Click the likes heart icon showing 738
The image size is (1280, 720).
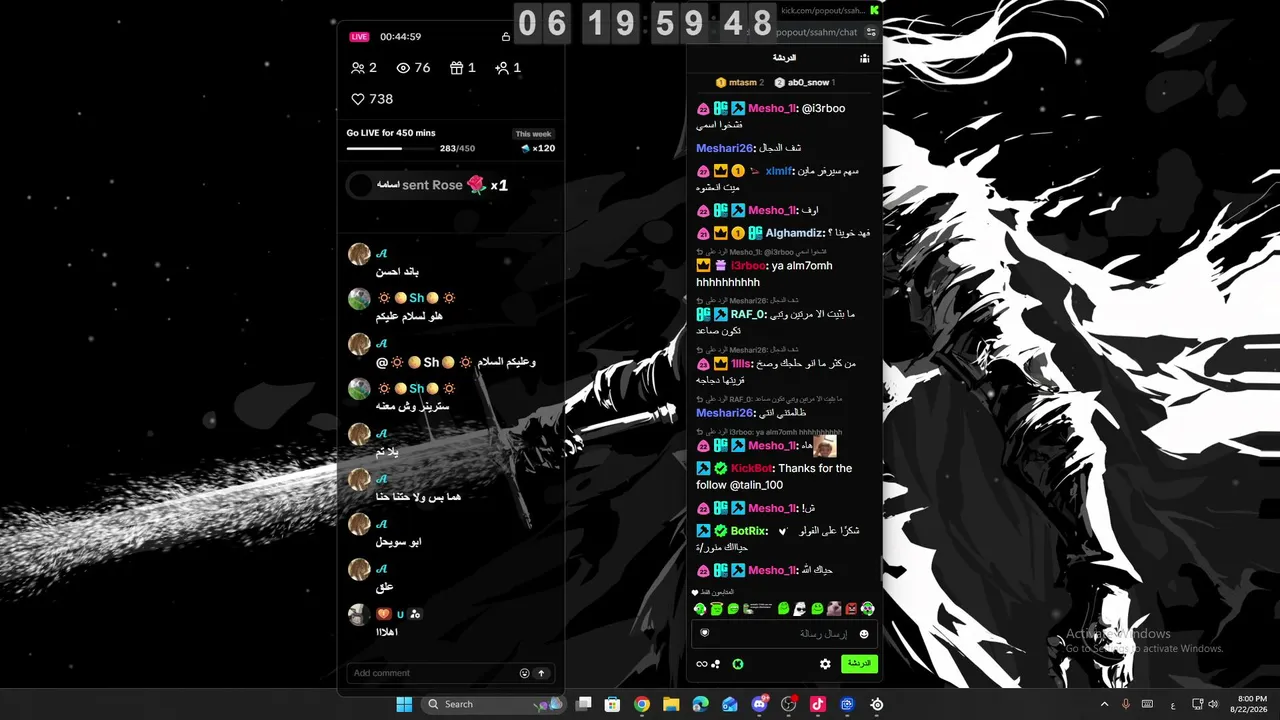[358, 99]
